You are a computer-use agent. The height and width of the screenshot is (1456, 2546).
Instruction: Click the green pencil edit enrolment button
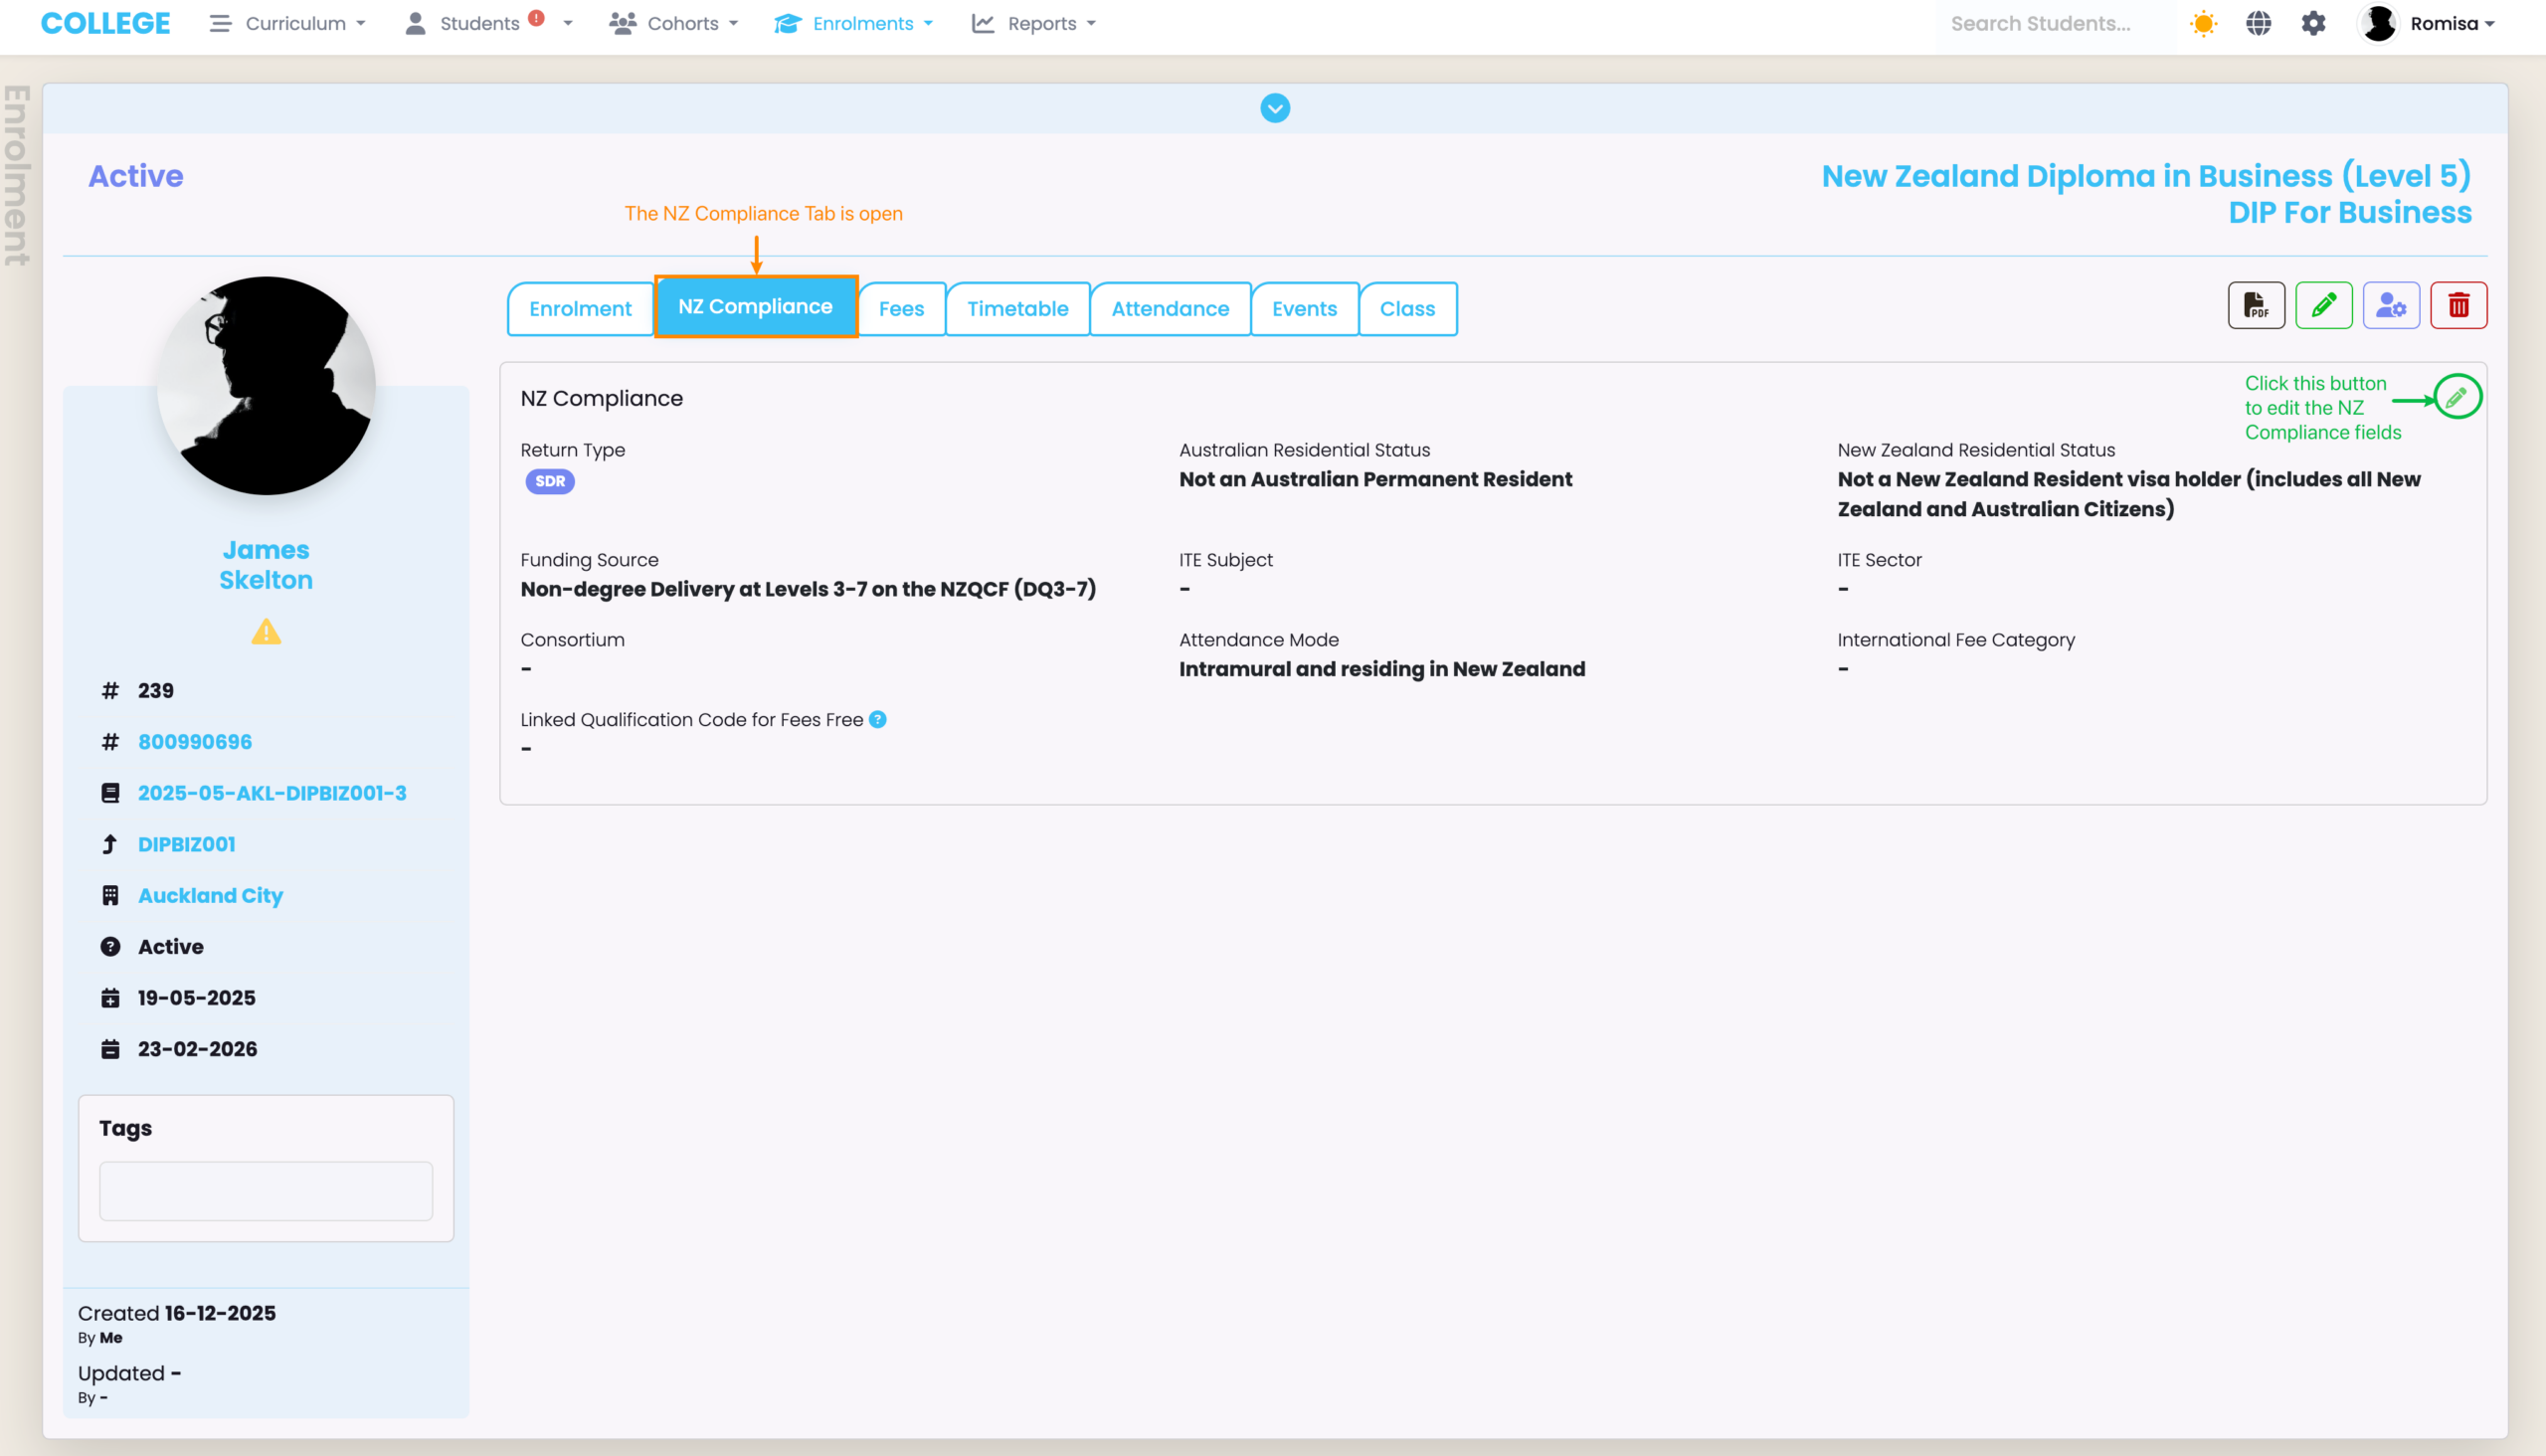click(x=2323, y=306)
